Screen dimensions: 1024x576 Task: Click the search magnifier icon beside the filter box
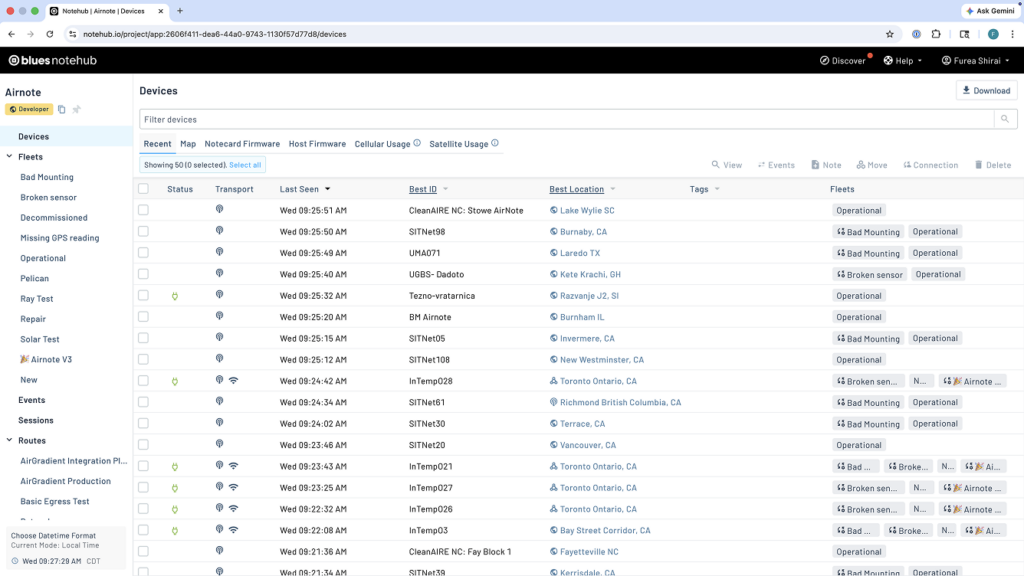[1005, 119]
